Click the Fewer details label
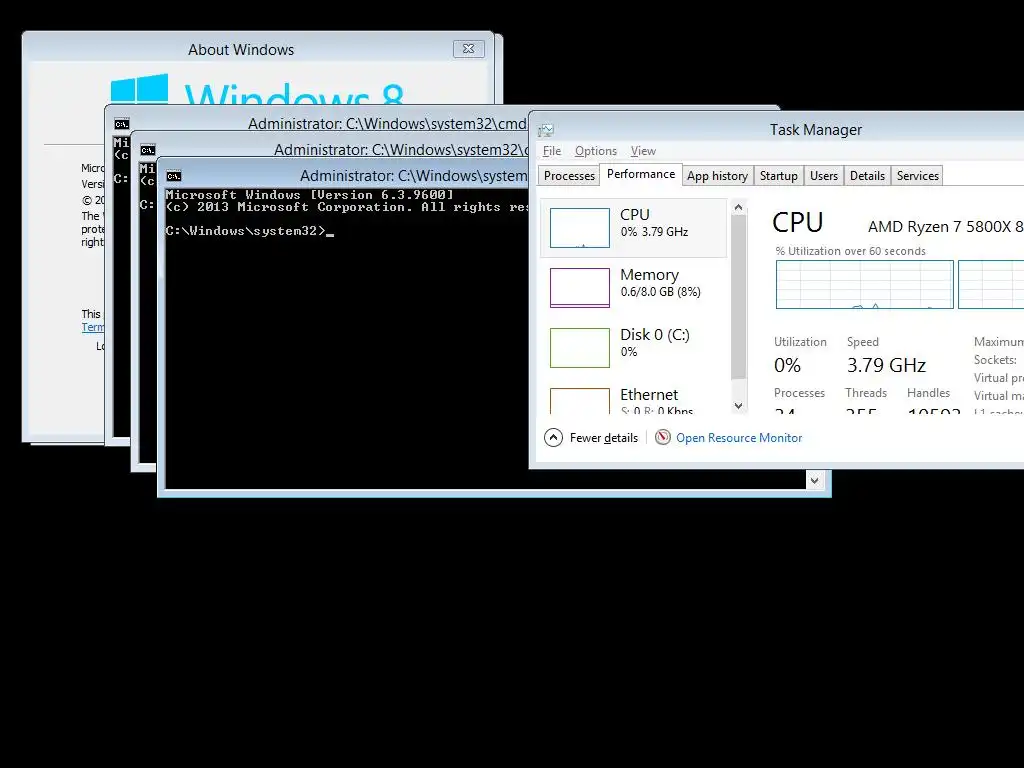This screenshot has height=768, width=1024. [x=603, y=438]
